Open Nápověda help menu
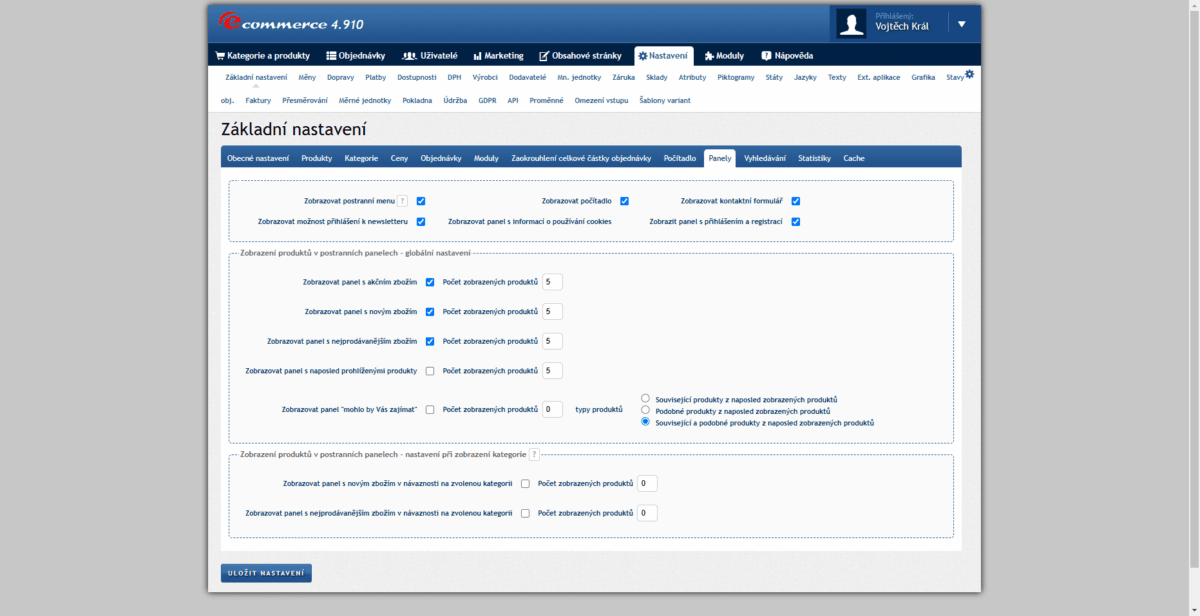 coord(787,56)
